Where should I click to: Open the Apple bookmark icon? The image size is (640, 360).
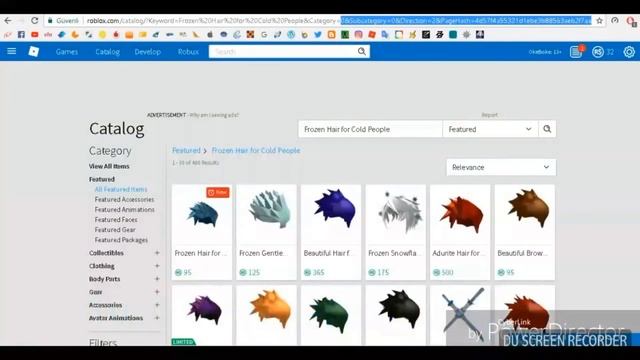tap(210, 35)
